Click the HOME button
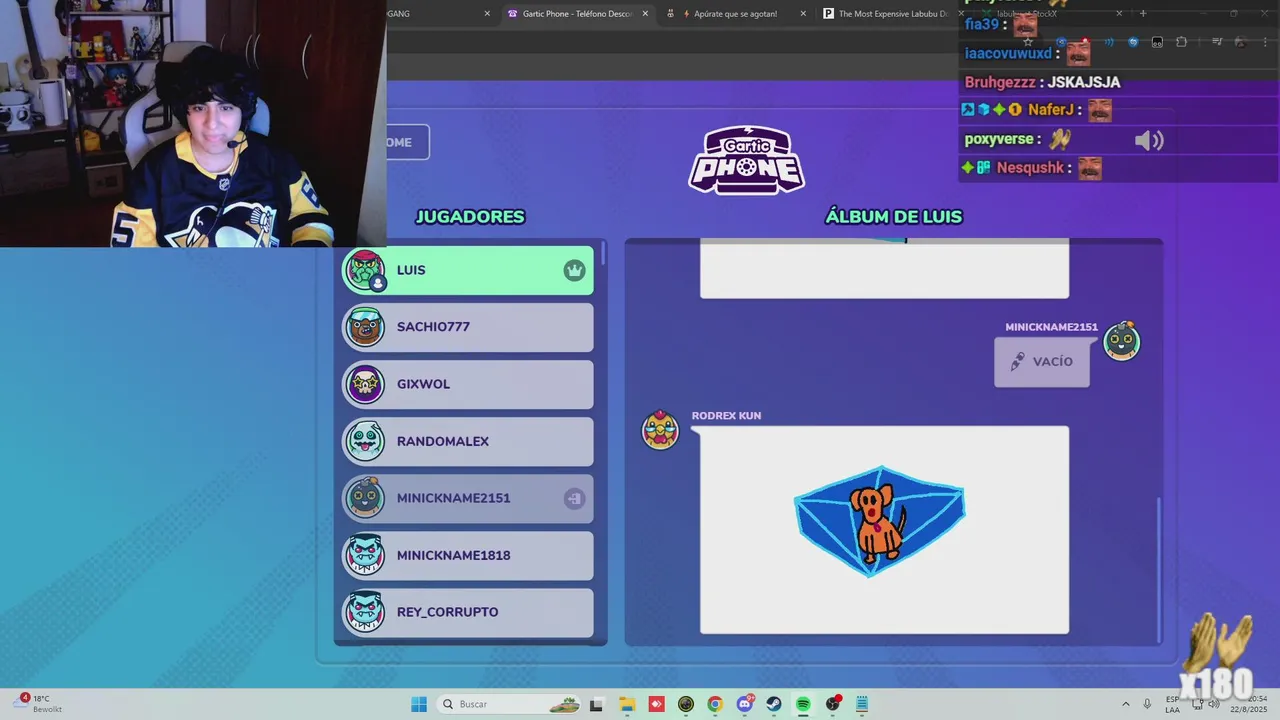The width and height of the screenshot is (1280, 720). click(x=408, y=142)
